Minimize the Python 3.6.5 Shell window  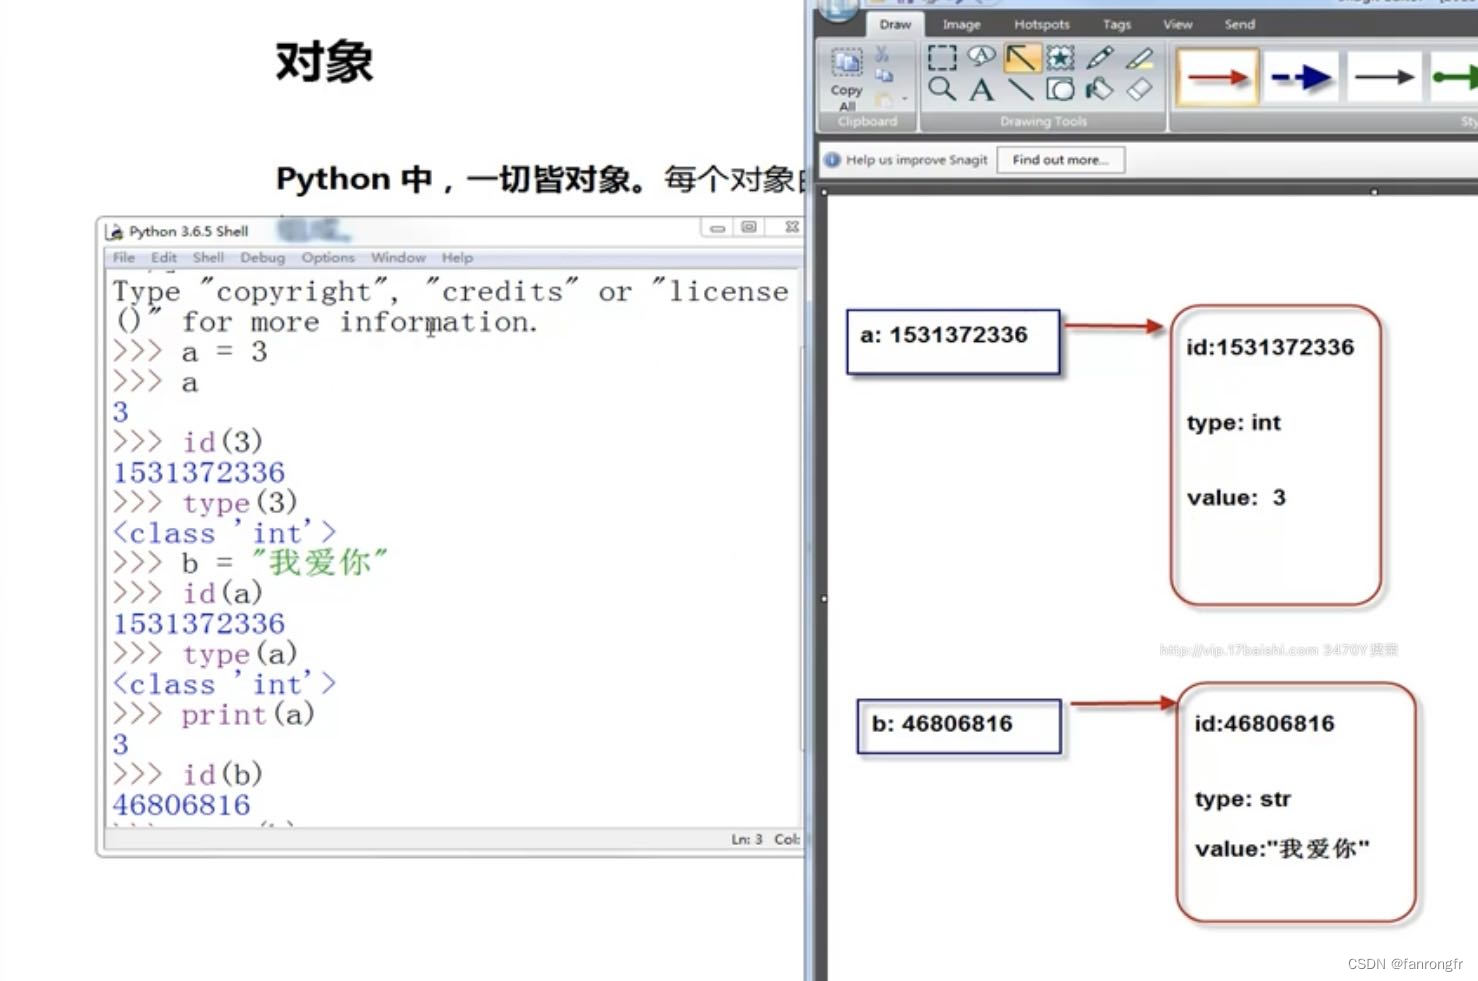coord(717,228)
